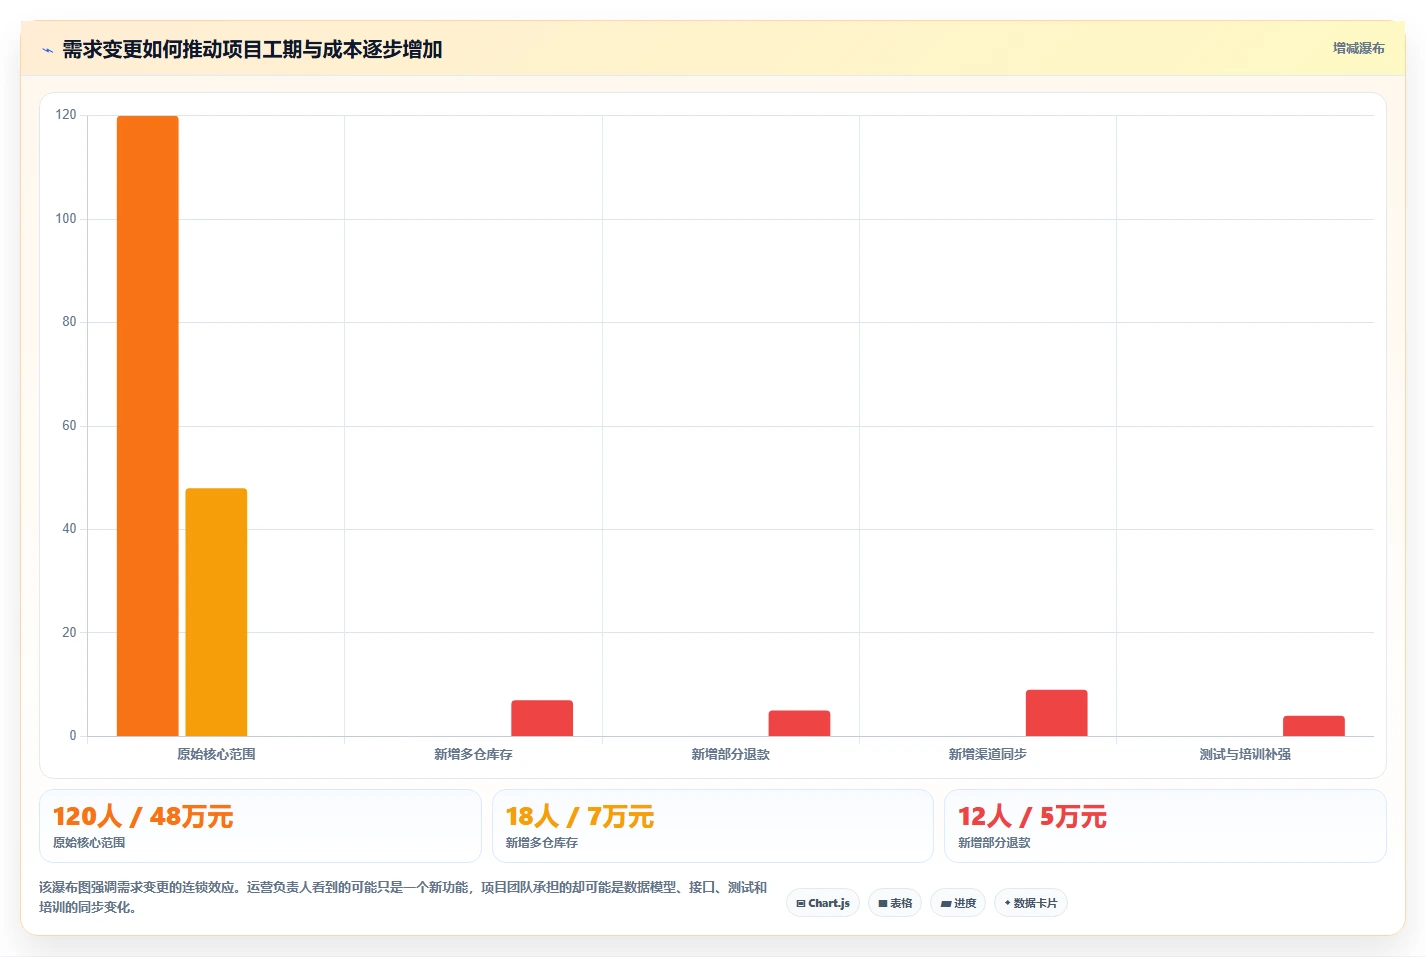Click the y-axis value 40

69,529
